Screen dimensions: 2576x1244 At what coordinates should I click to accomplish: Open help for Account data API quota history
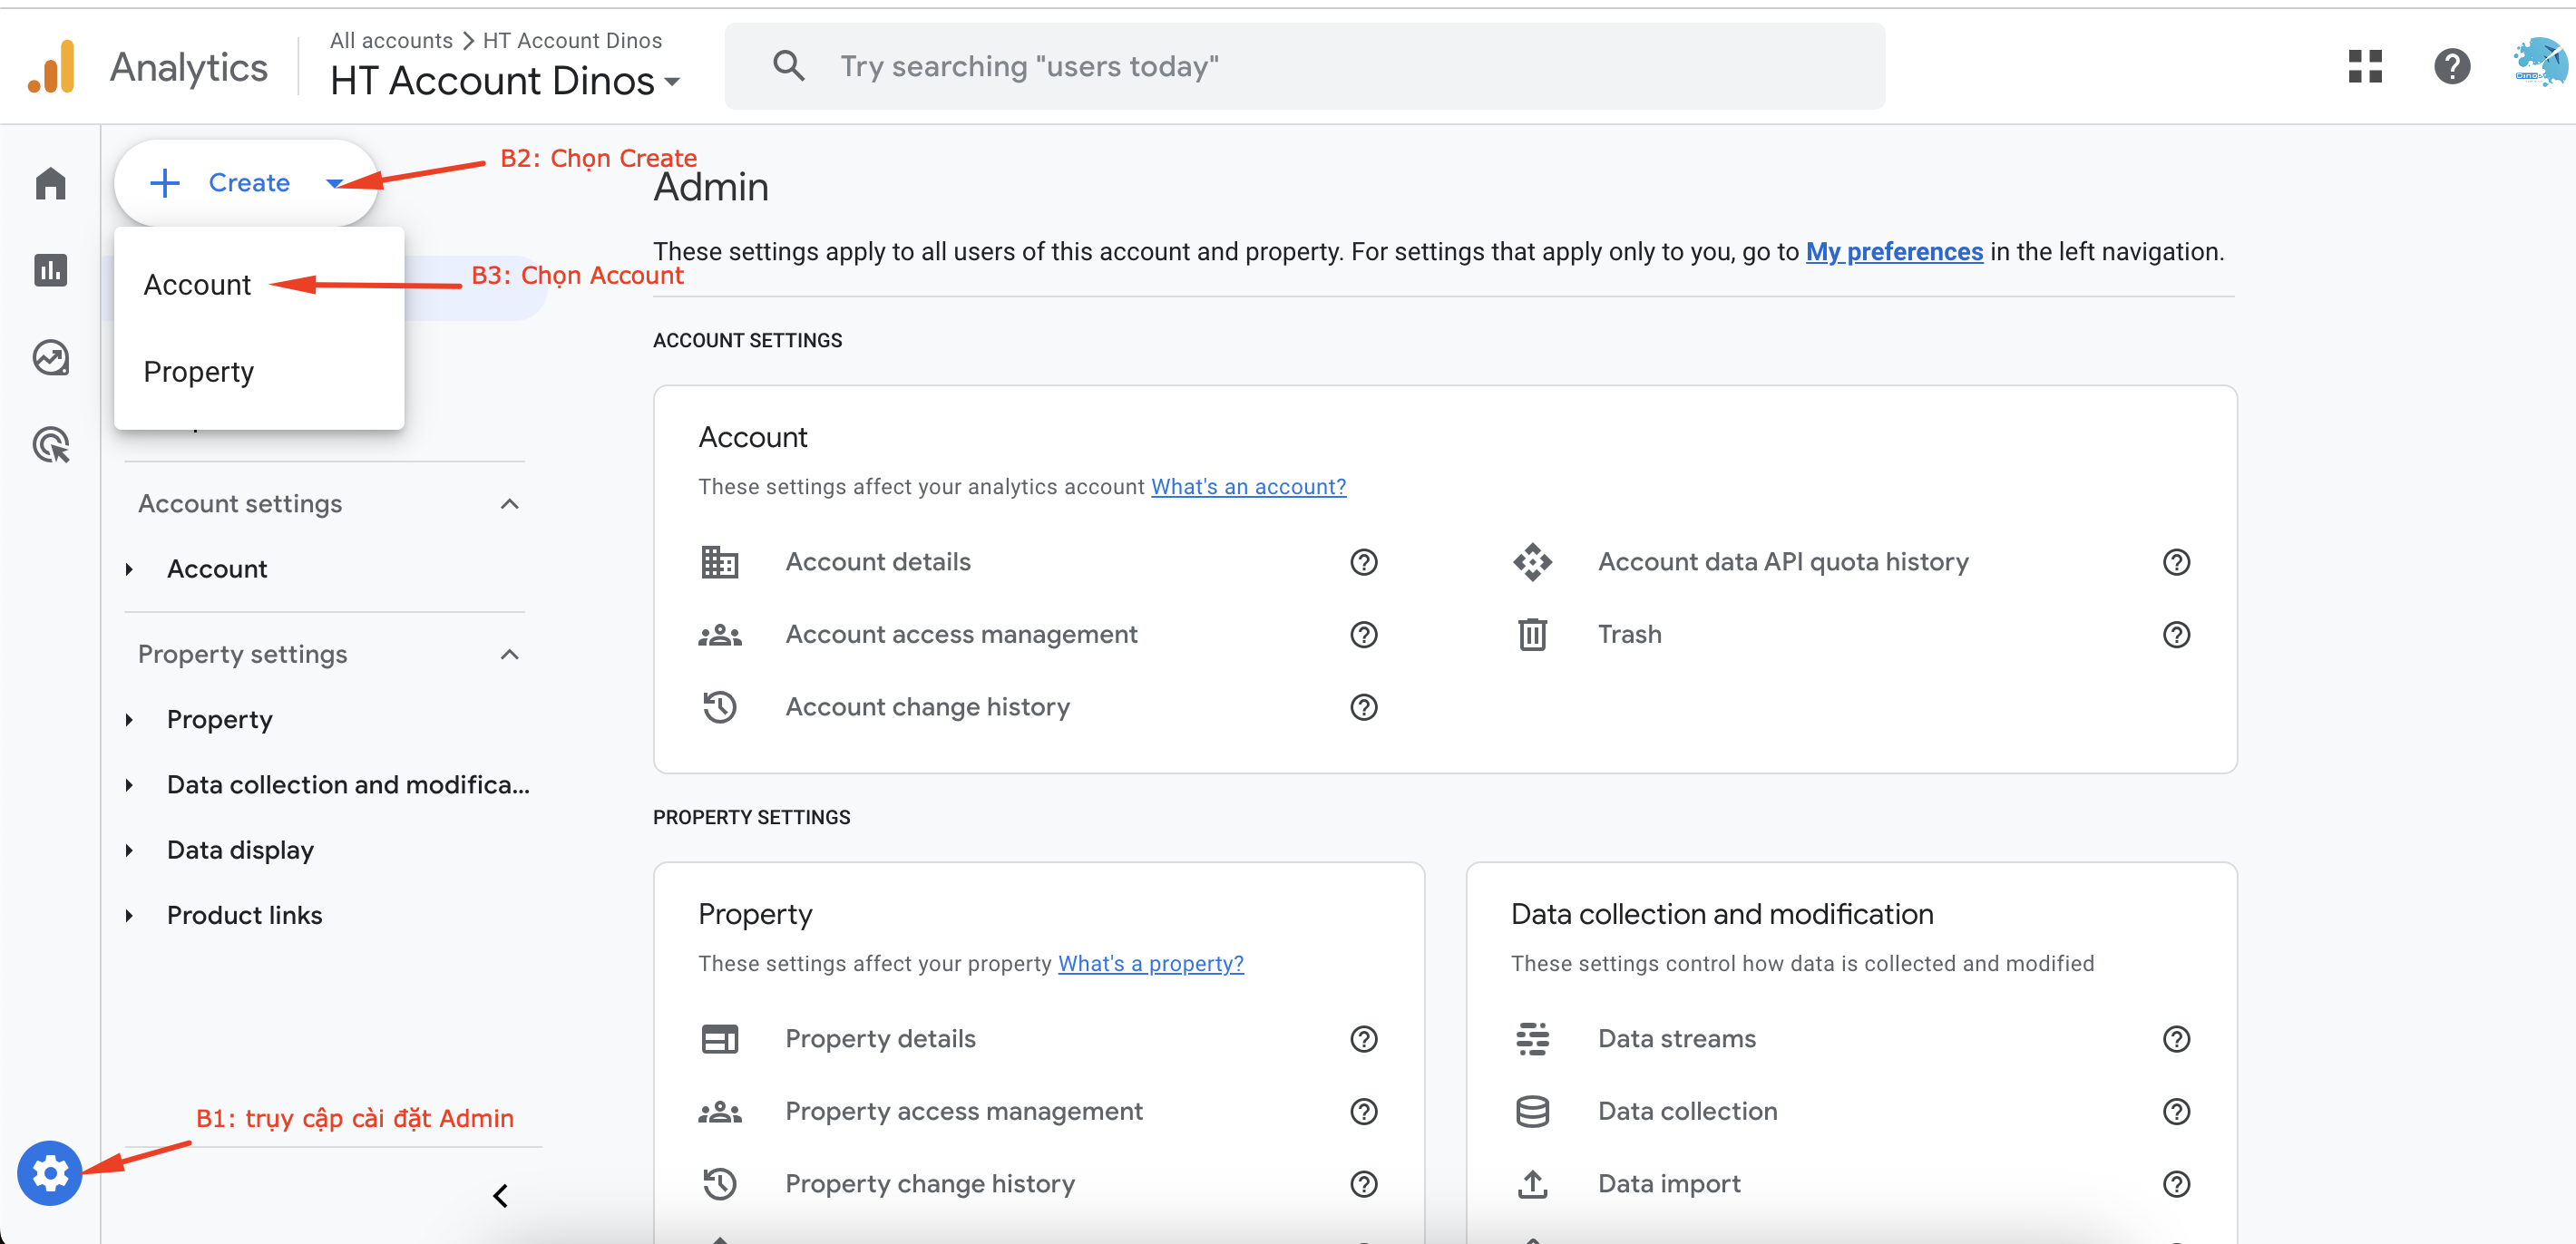tap(2176, 562)
